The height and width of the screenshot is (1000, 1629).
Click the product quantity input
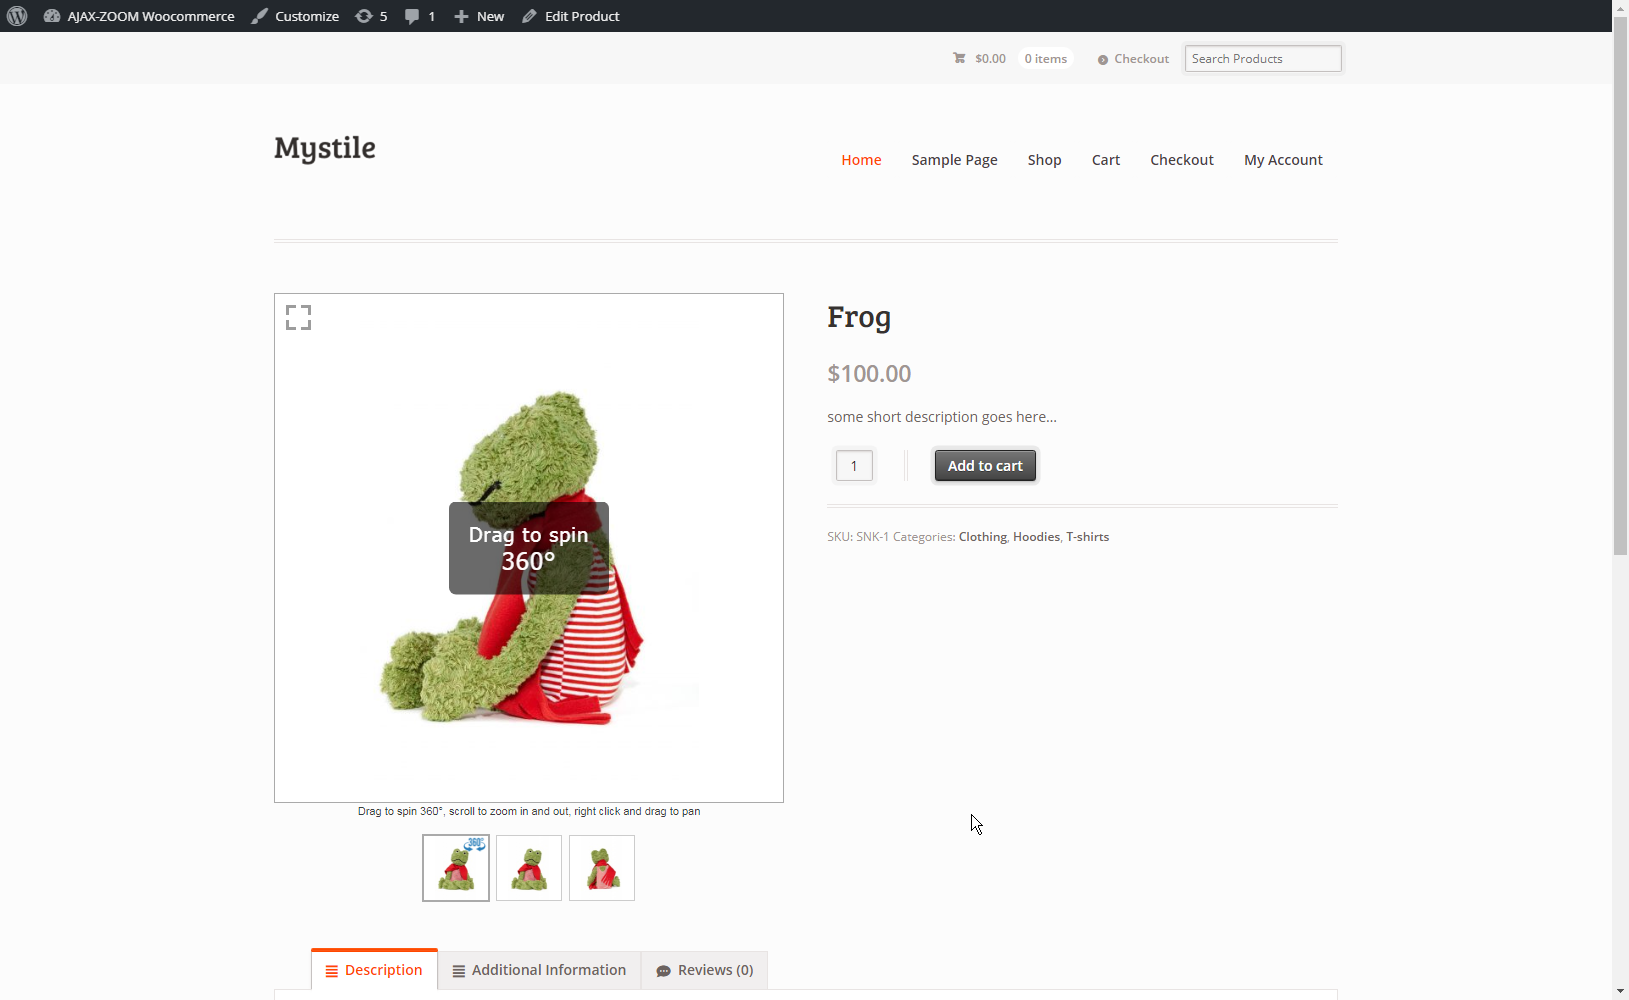pyautogui.click(x=854, y=466)
